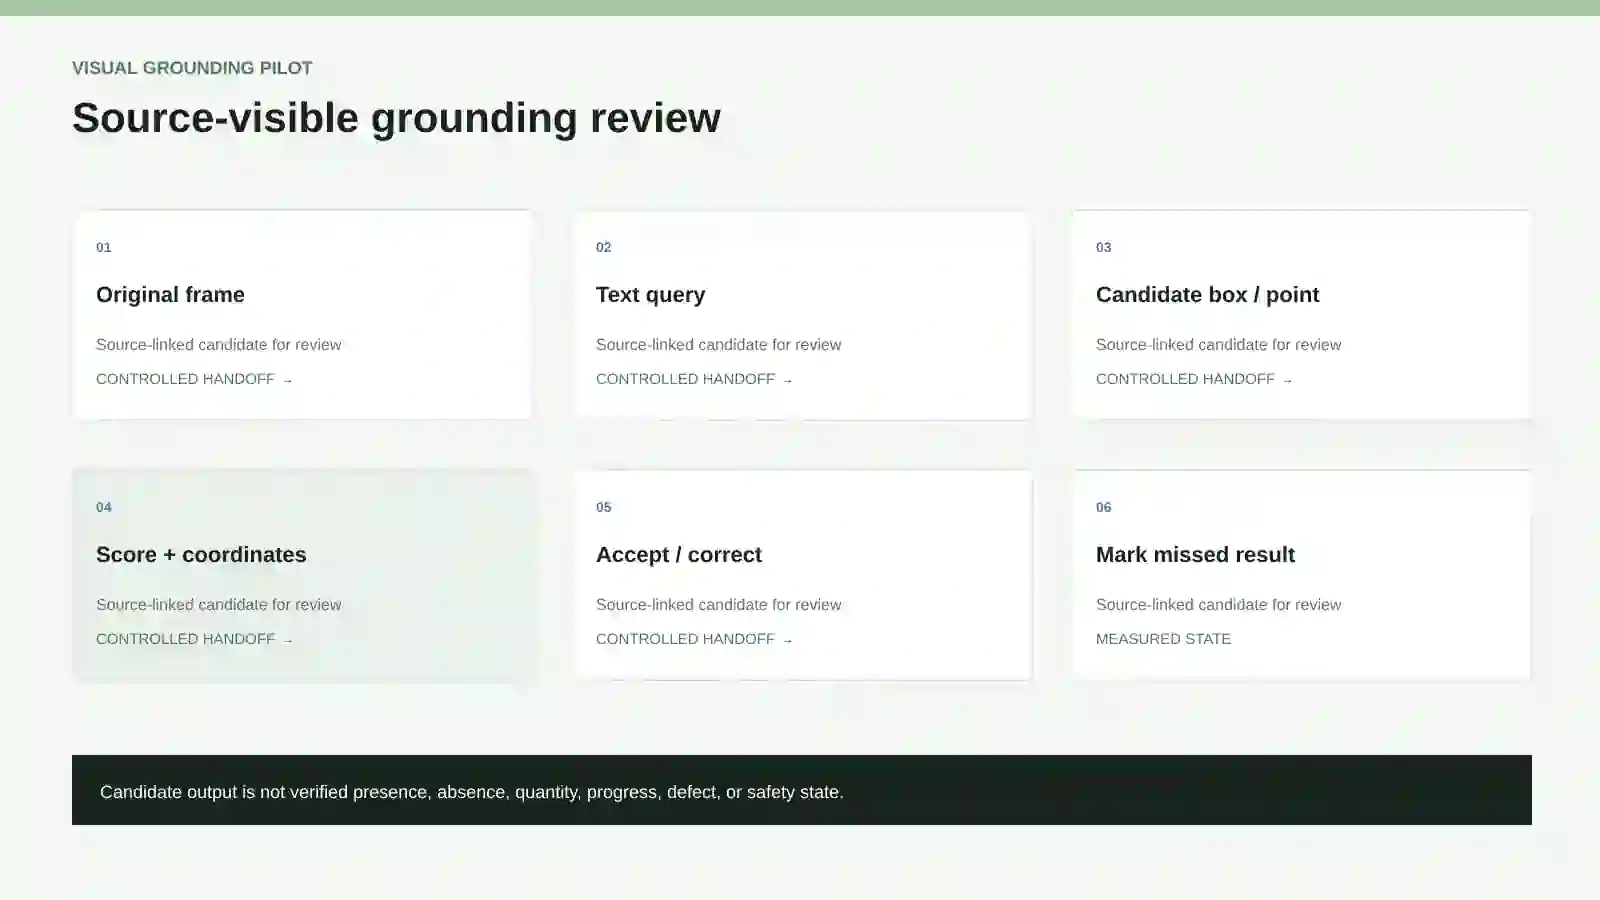The height and width of the screenshot is (900, 1600).
Task: Click Source-linked candidate text under Mark missed result
Action: 1218,605
